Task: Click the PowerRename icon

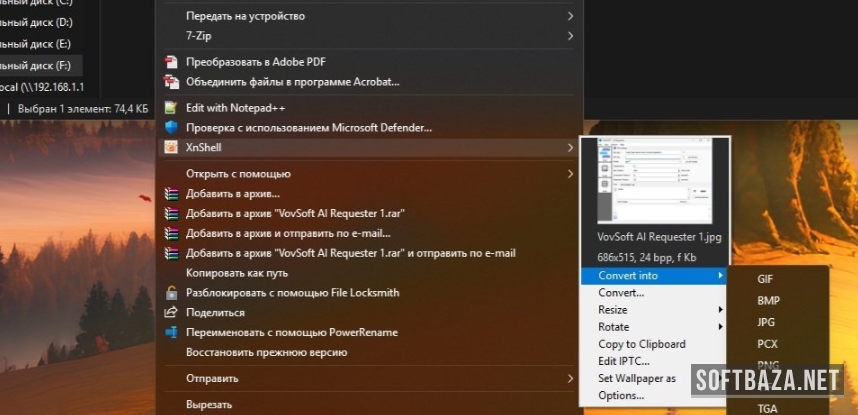Action: point(171,332)
